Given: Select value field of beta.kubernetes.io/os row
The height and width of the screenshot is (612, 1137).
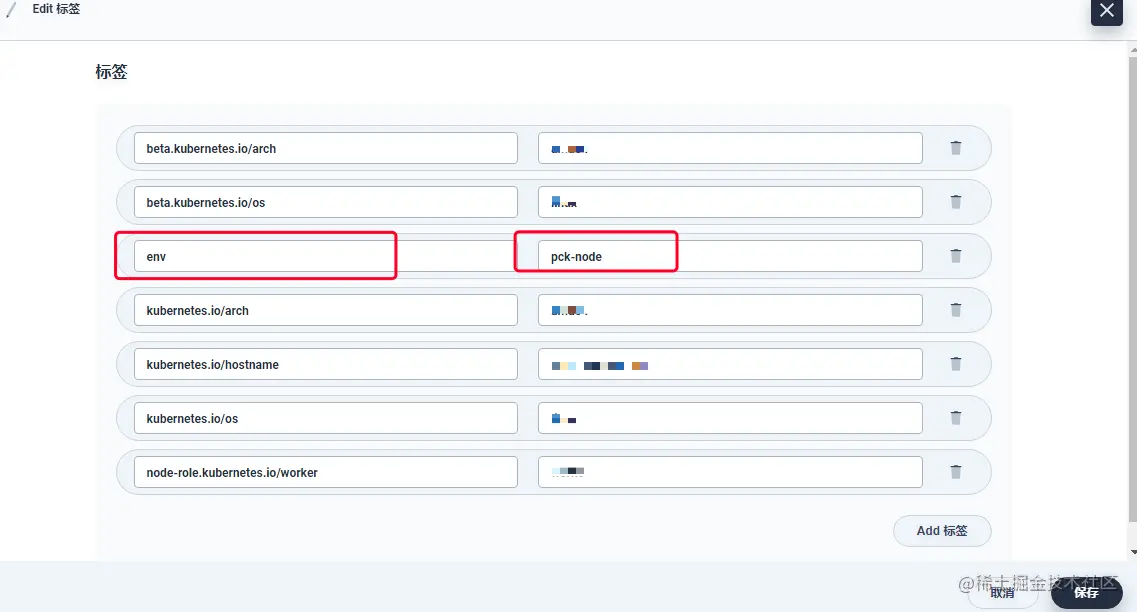Looking at the screenshot, I should pyautogui.click(x=730, y=202).
